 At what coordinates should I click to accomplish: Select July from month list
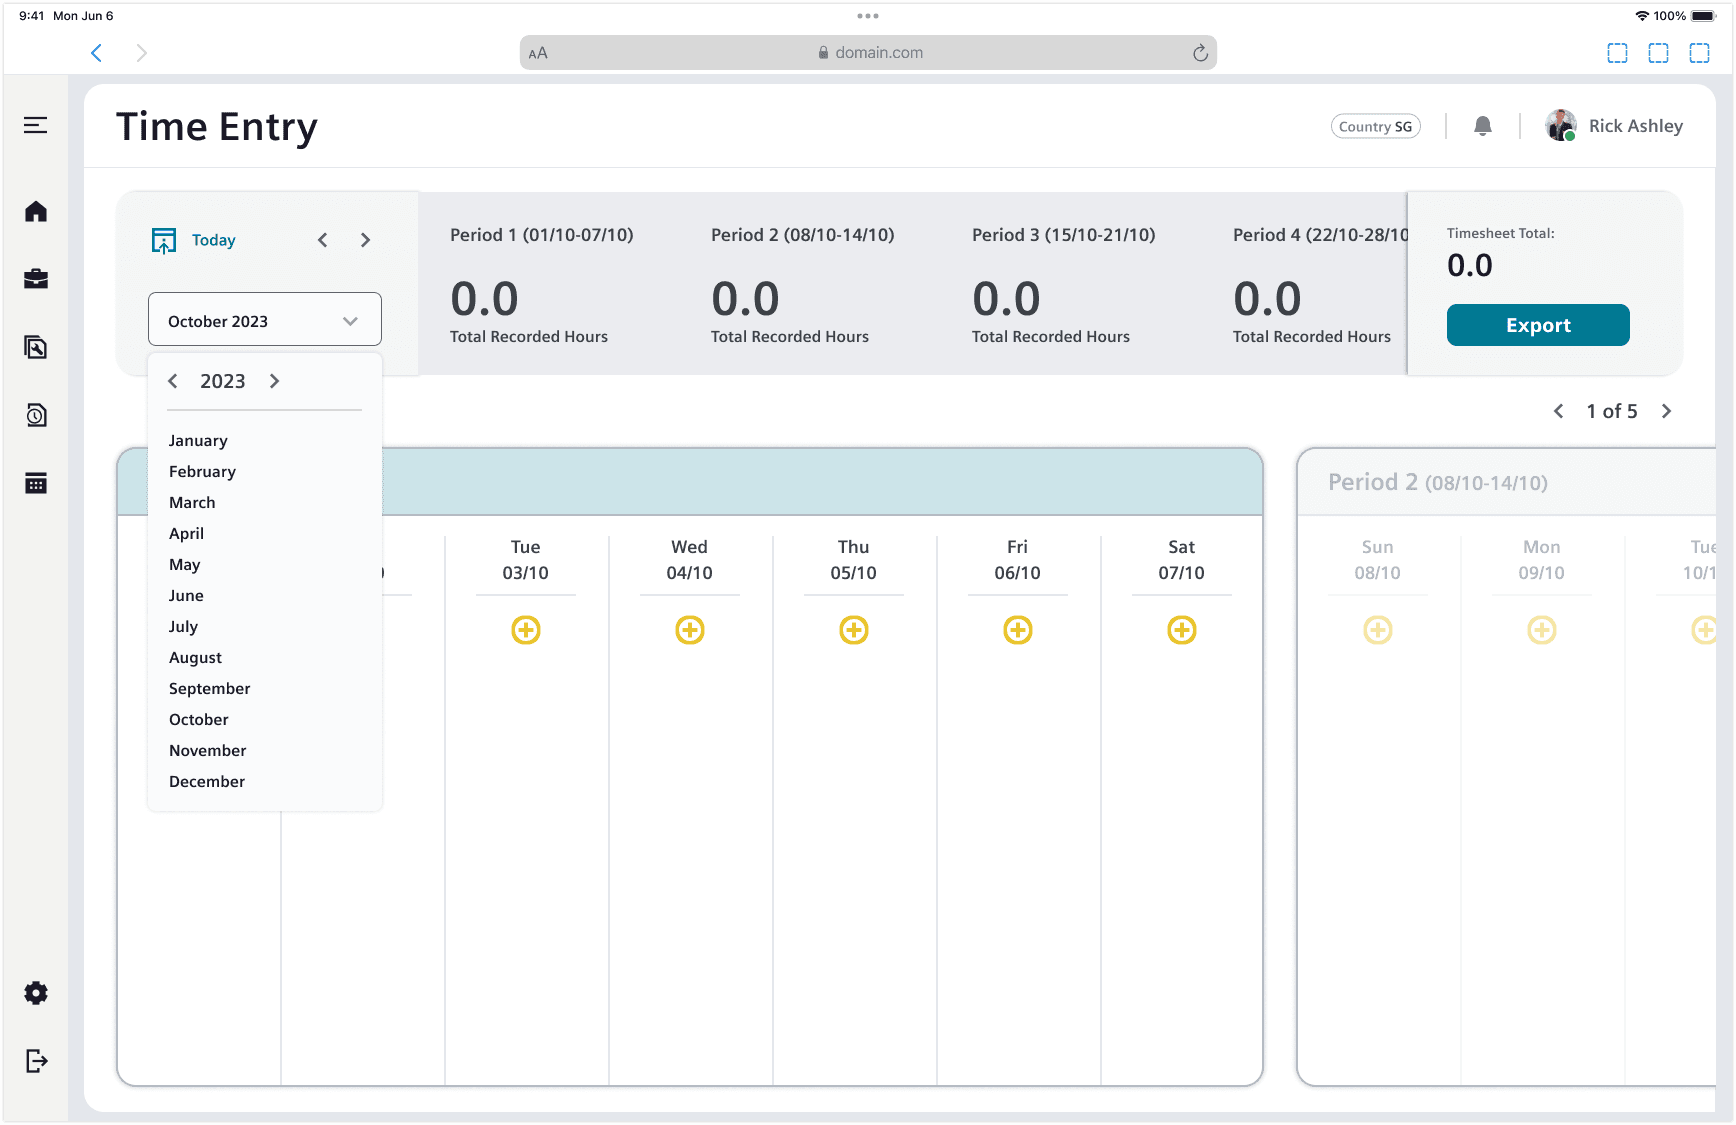pyautogui.click(x=183, y=627)
